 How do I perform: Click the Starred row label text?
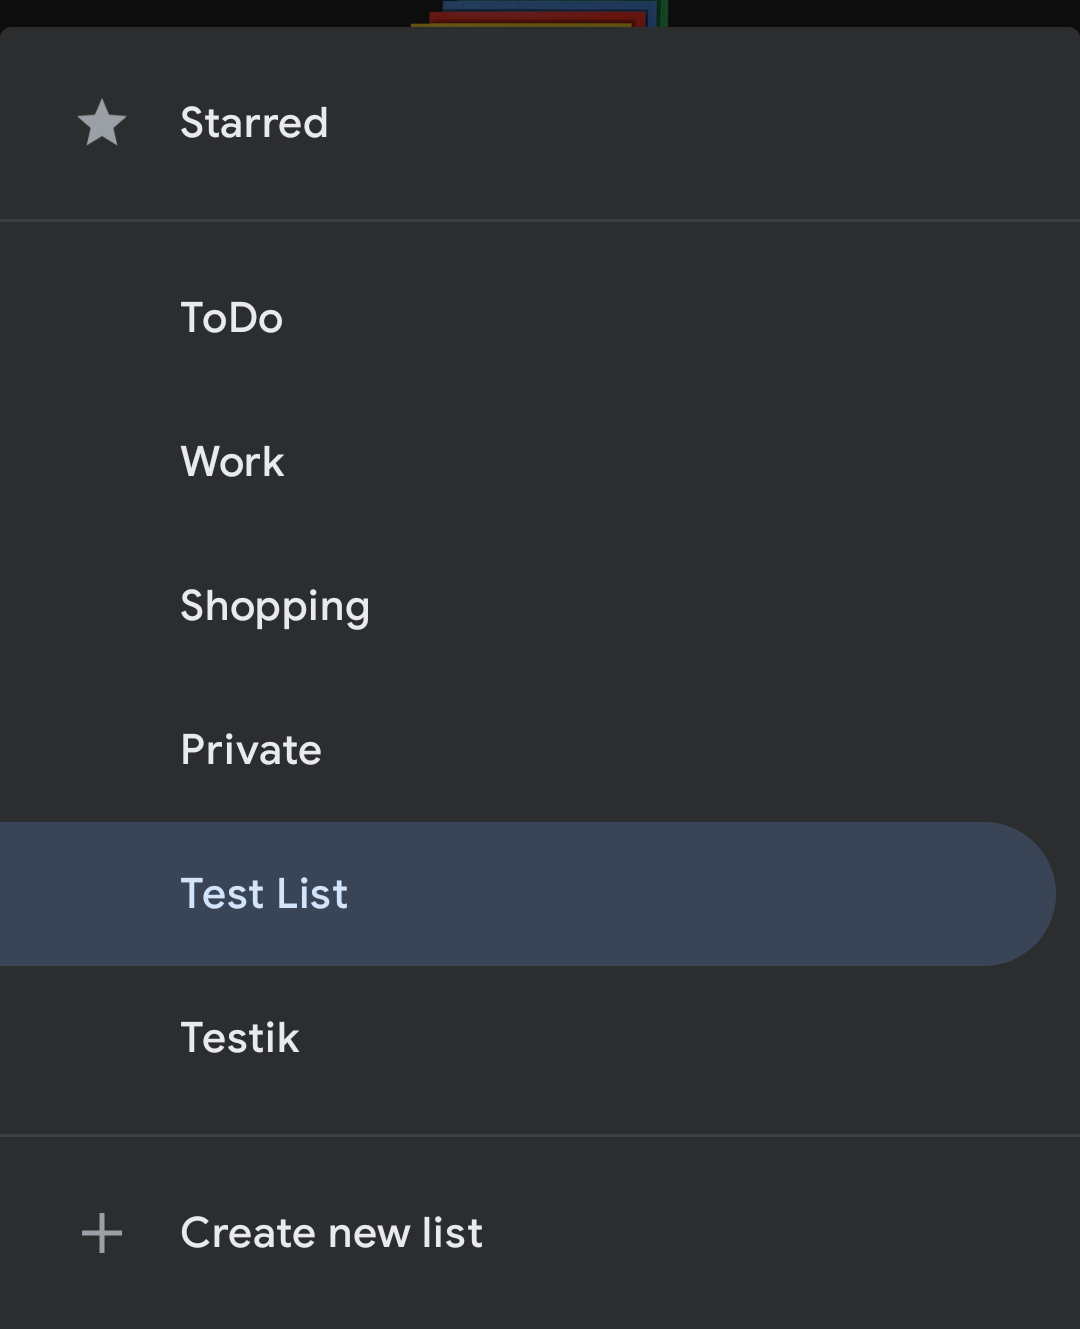tap(253, 124)
